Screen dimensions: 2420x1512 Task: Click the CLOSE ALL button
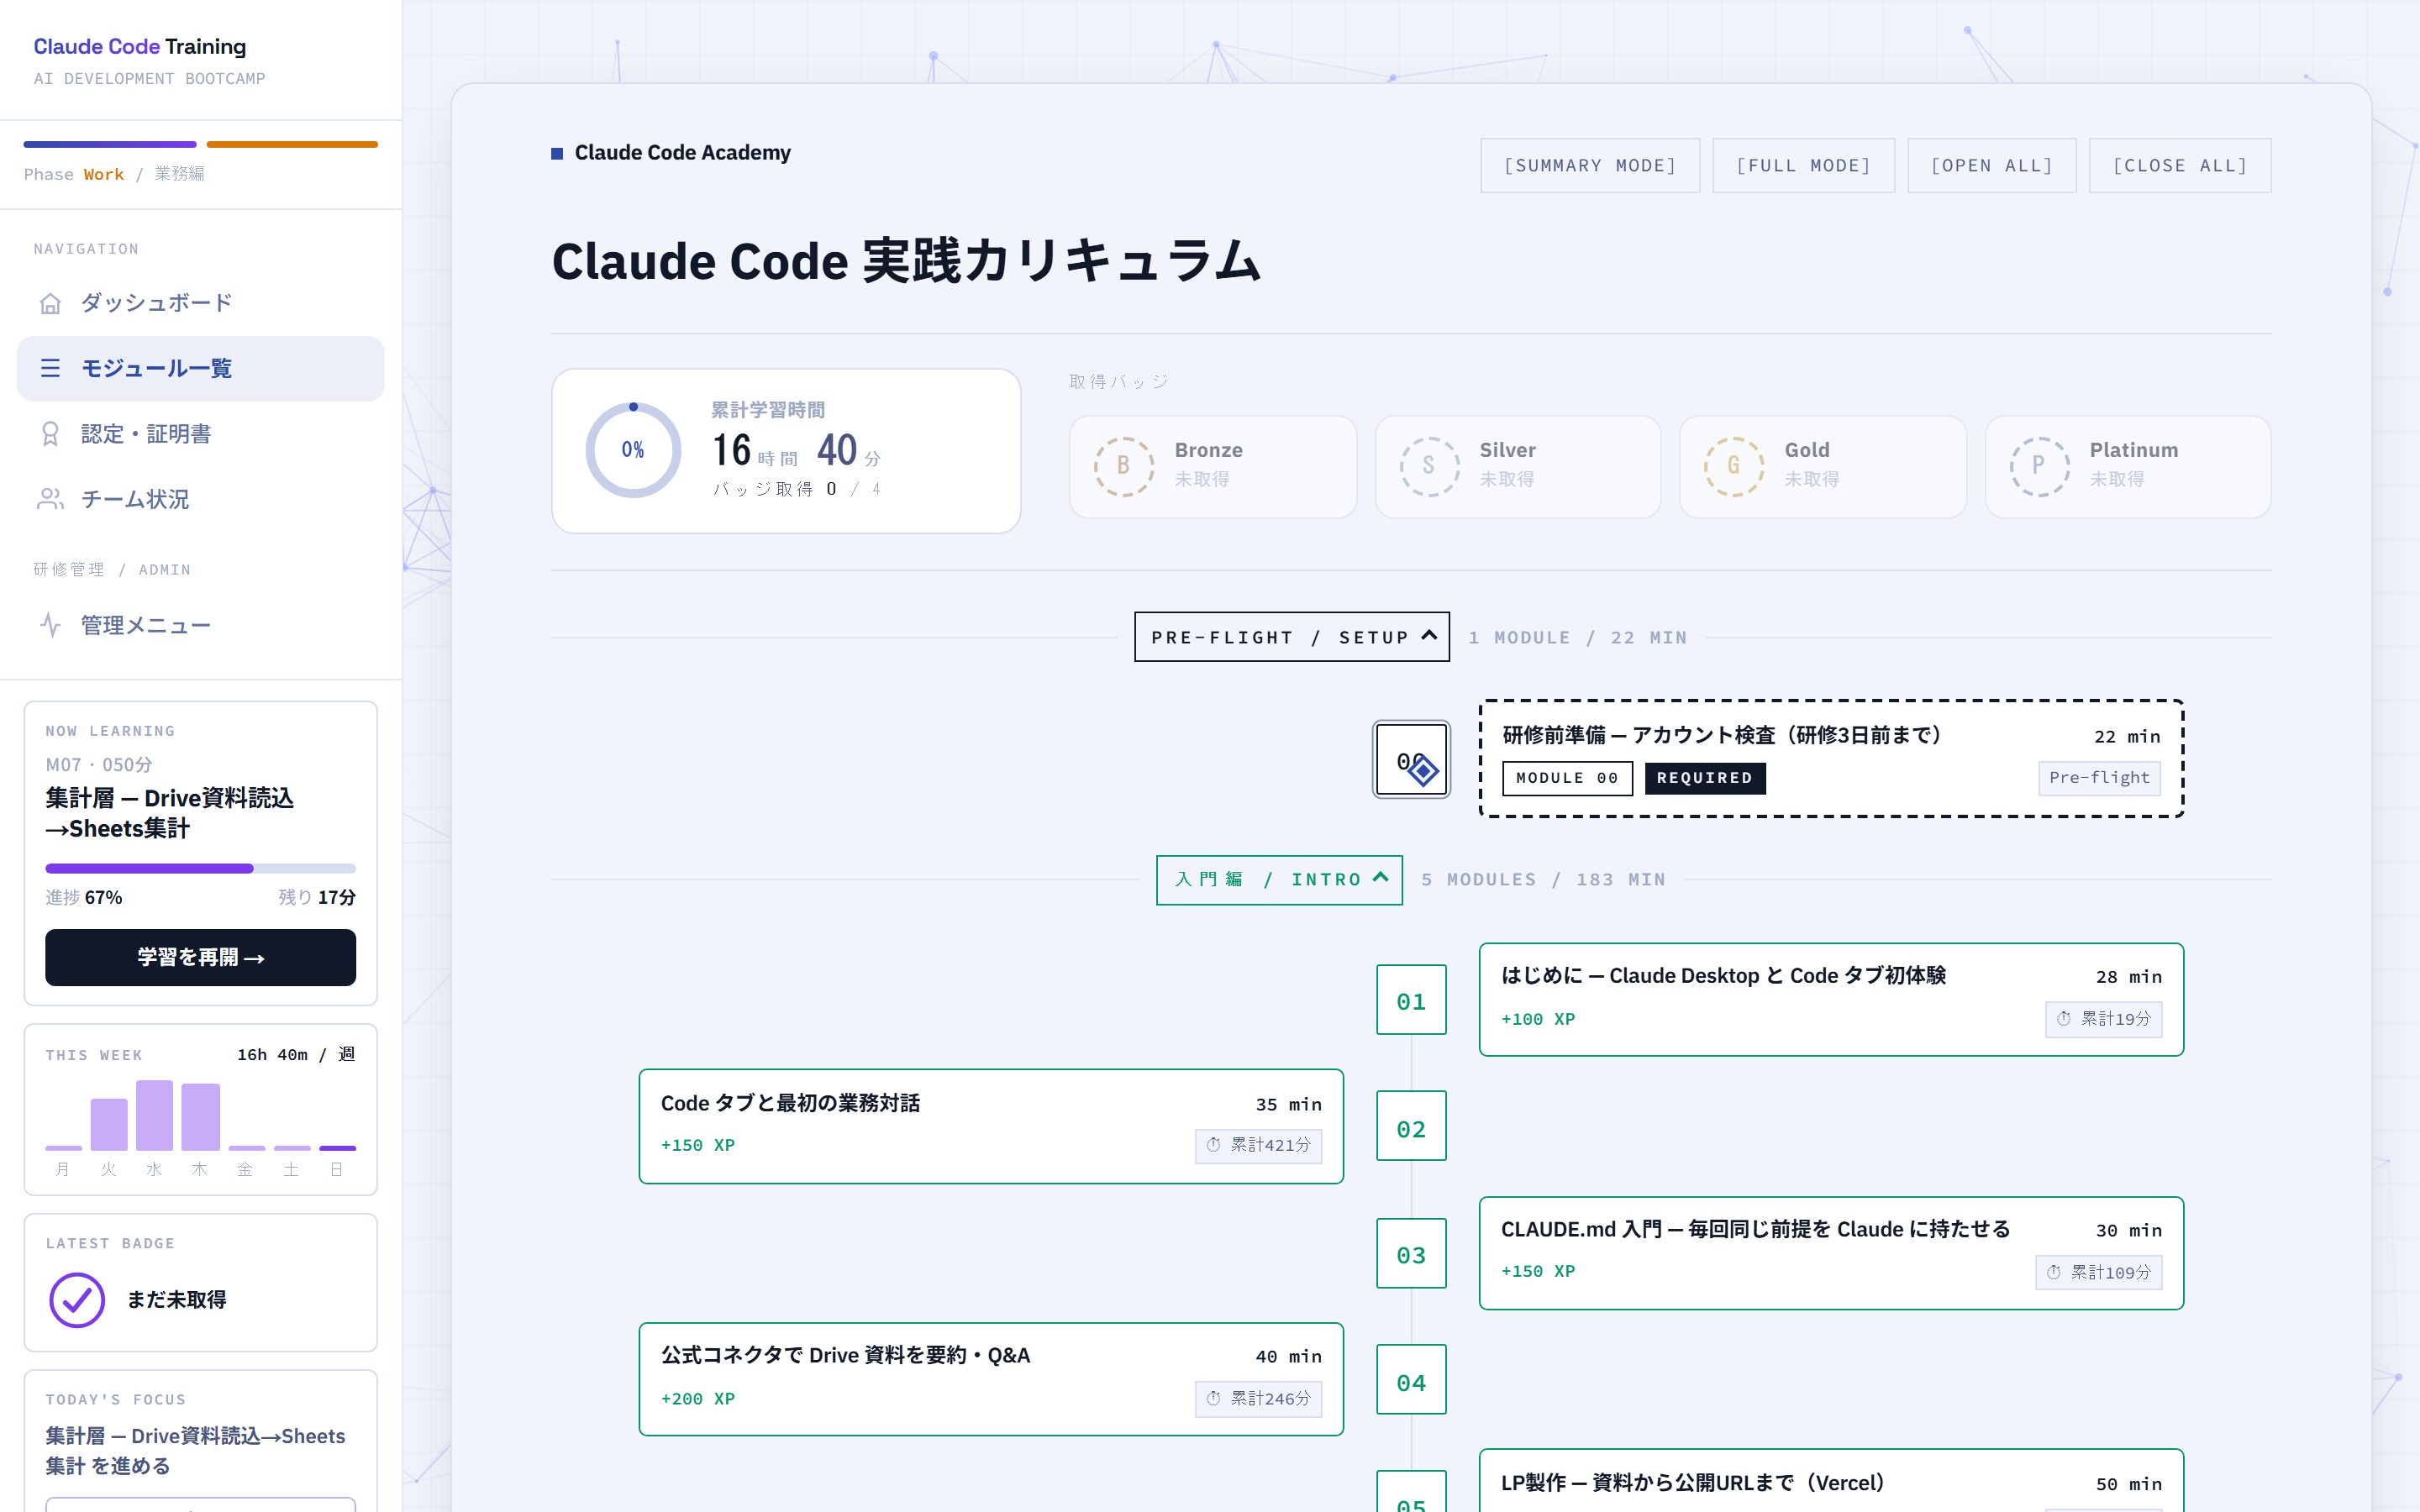coord(2180,166)
